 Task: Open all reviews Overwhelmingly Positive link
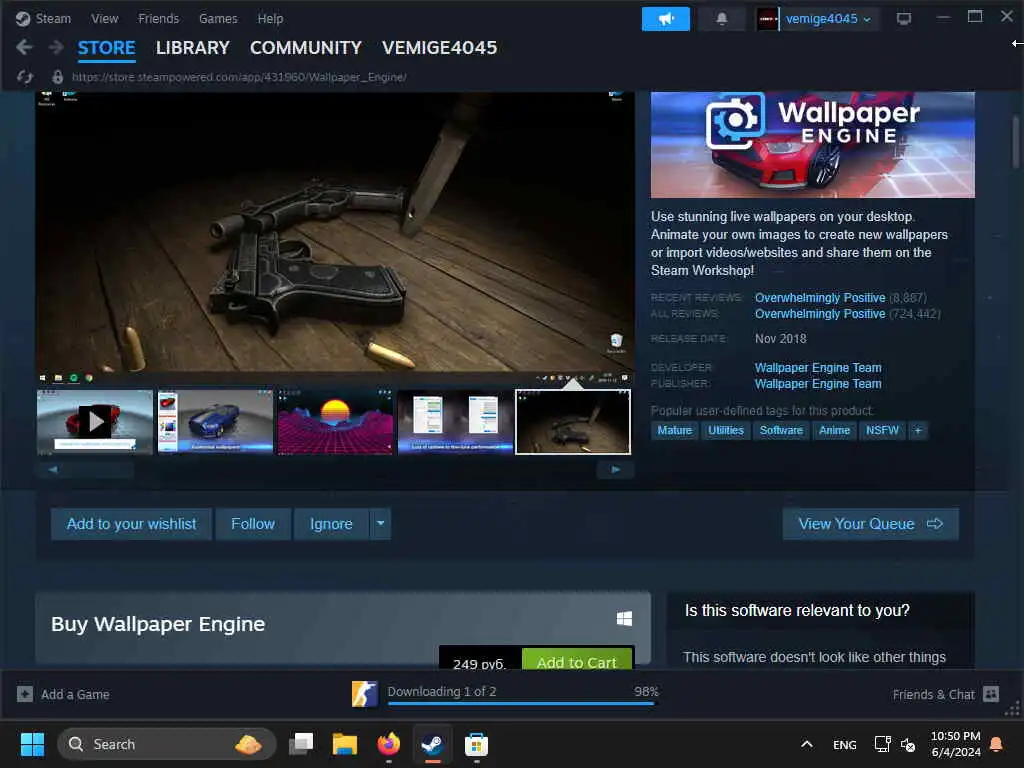click(x=820, y=314)
